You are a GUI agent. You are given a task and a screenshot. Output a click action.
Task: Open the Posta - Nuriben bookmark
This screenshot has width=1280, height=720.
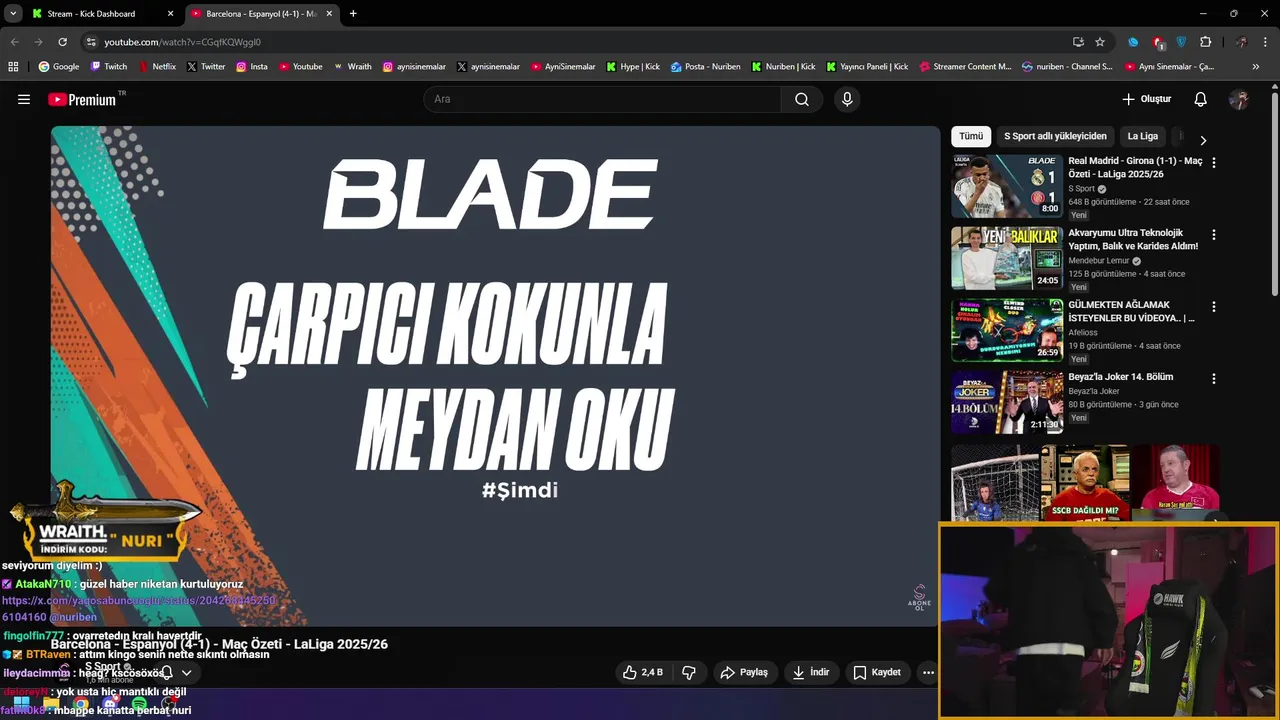point(706,66)
